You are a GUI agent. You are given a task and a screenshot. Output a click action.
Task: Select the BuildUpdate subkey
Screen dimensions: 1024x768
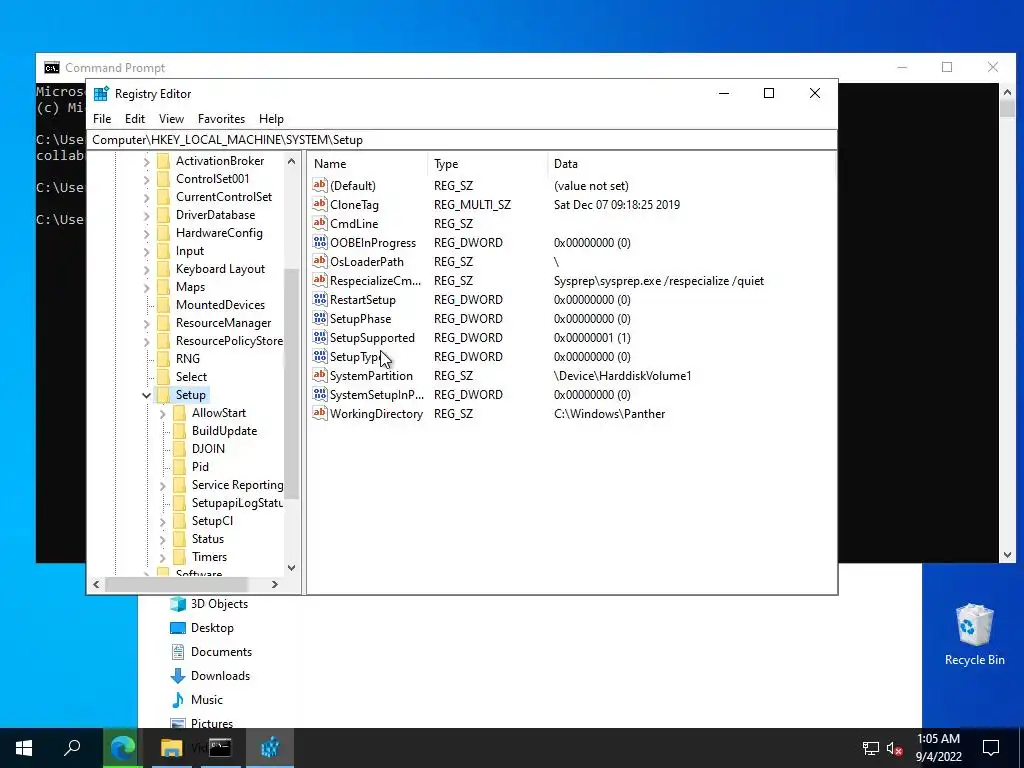coord(224,431)
